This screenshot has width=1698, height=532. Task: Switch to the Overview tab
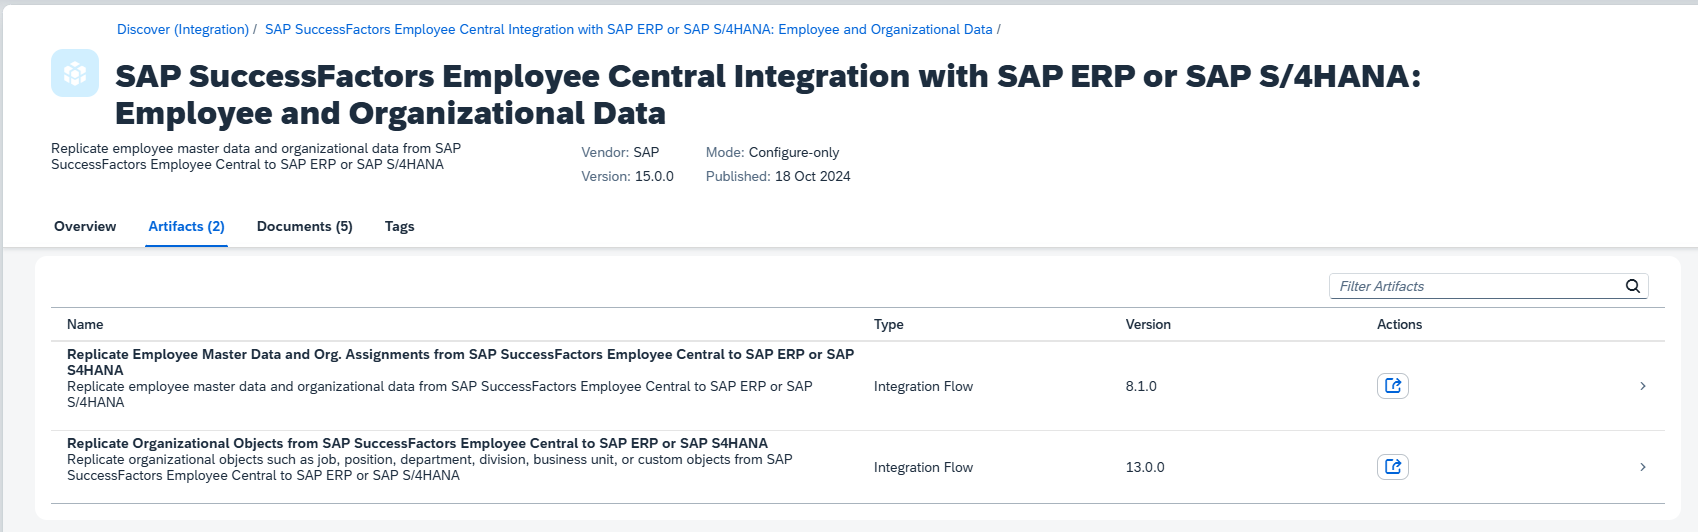point(85,226)
